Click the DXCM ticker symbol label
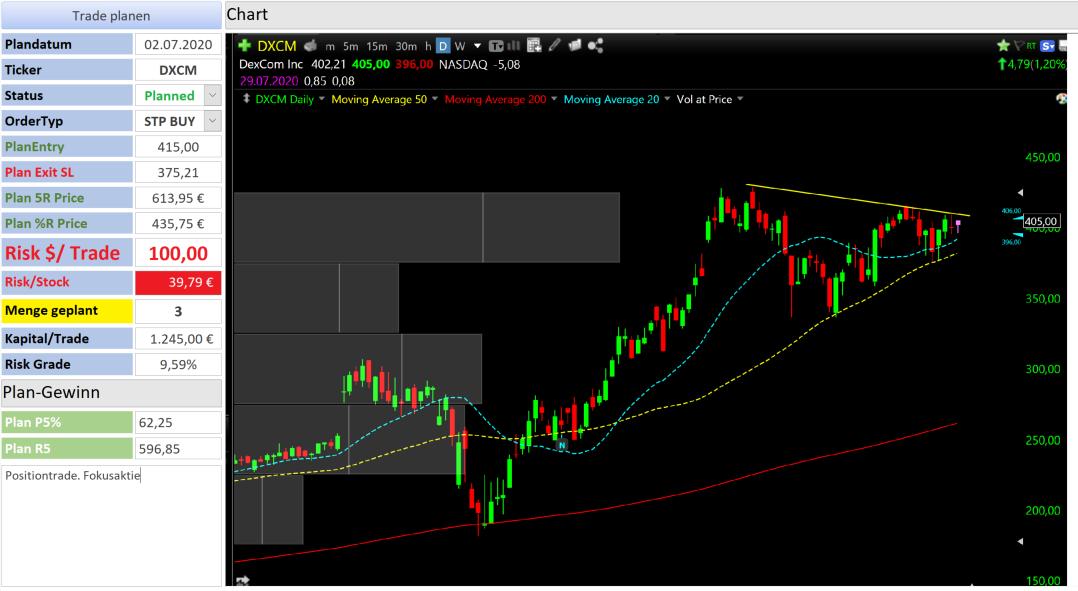The image size is (1078, 591). pyautogui.click(x=277, y=46)
